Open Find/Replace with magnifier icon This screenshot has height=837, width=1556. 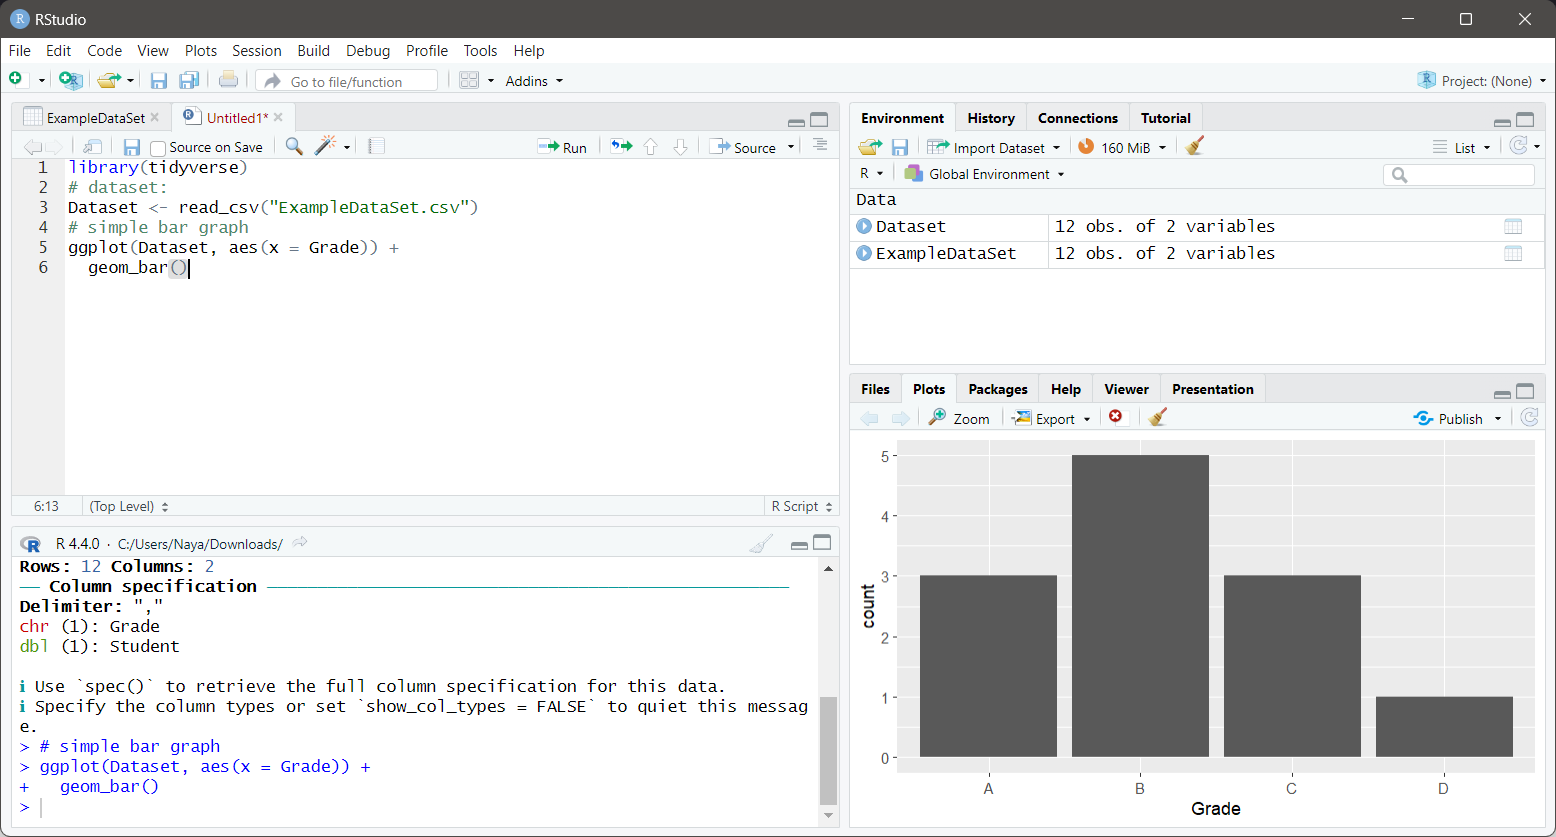(293, 146)
